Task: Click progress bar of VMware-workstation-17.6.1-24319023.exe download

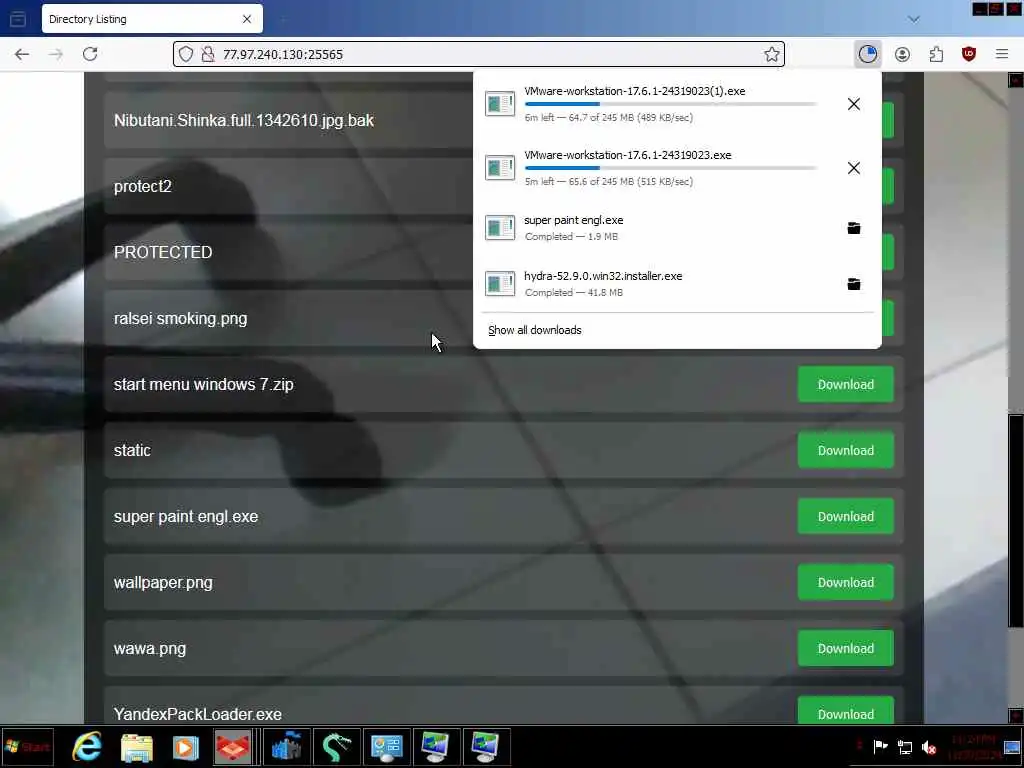Action: coord(670,168)
